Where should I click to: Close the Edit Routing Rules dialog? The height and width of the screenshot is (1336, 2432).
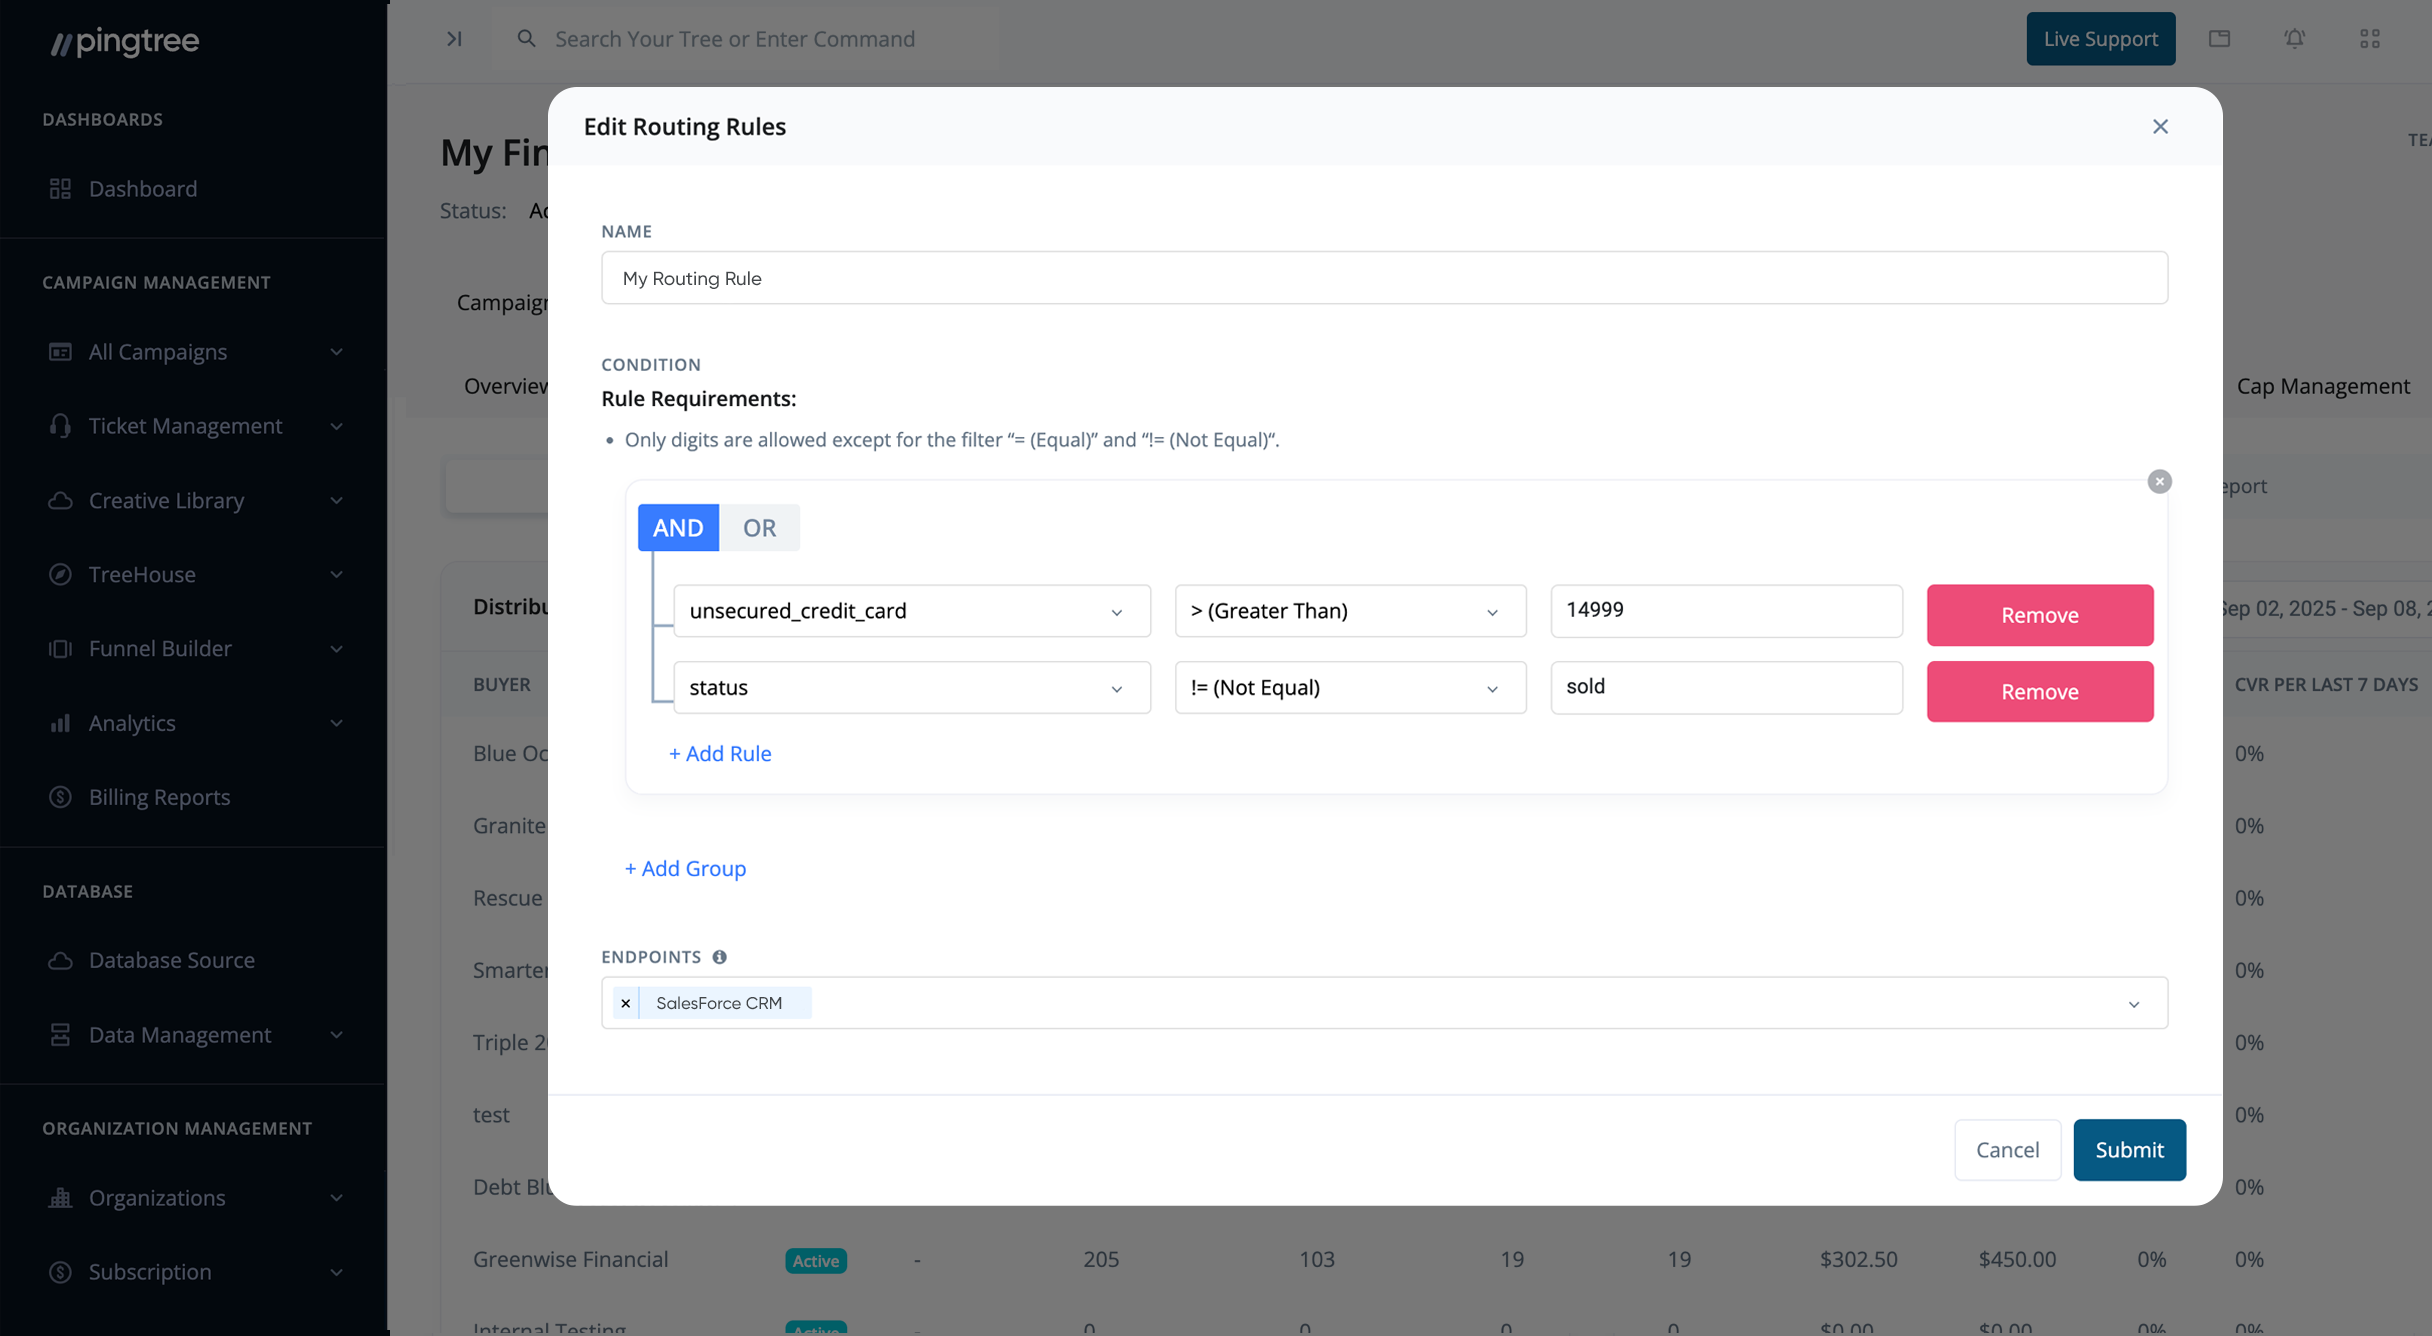click(x=2160, y=126)
